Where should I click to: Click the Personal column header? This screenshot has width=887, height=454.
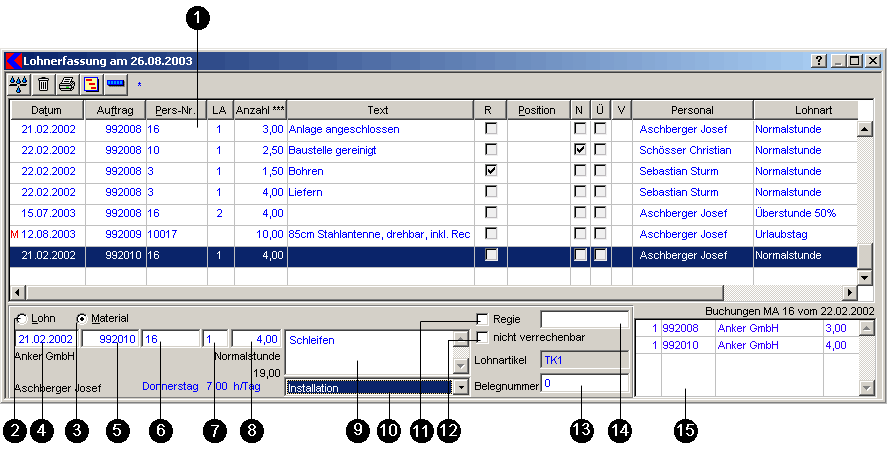pyautogui.click(x=692, y=110)
